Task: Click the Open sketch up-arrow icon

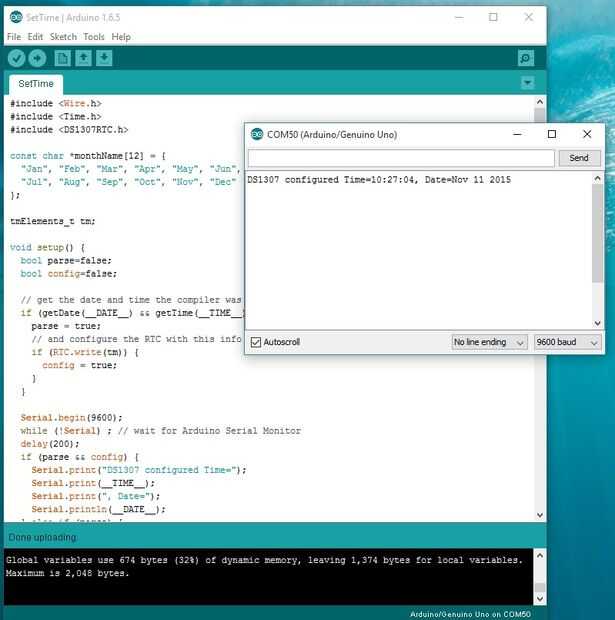Action: point(83,59)
